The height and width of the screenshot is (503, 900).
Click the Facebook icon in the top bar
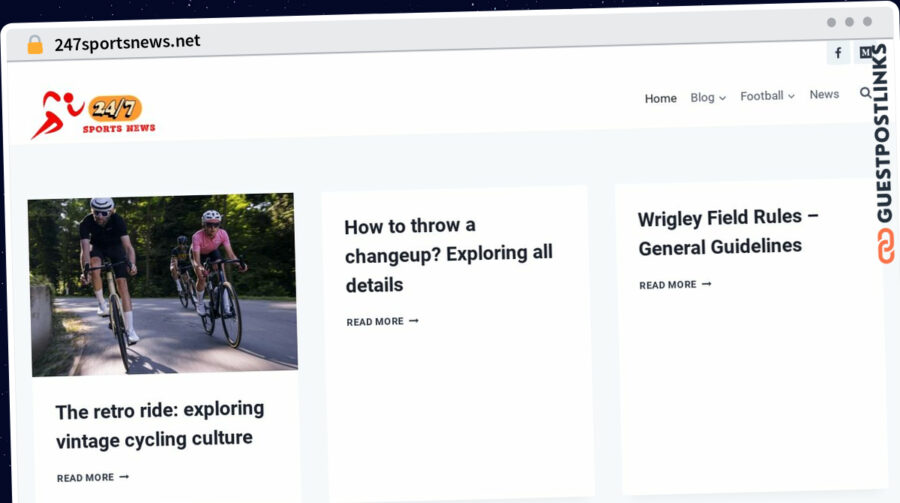(838, 53)
